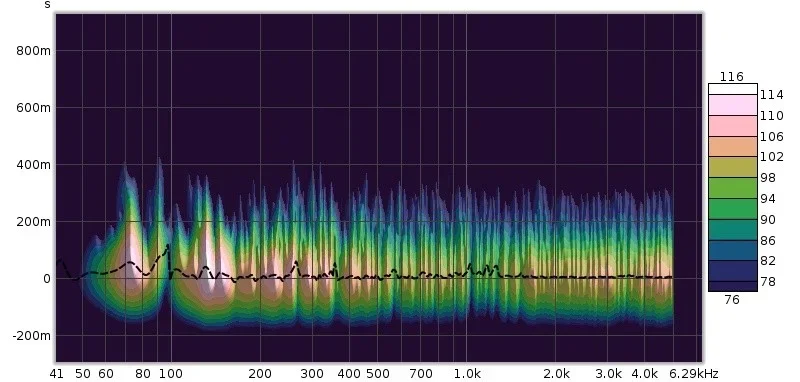Click the s unit label above time axis
Image resolution: width=800 pixels, height=382 pixels.
47,5
